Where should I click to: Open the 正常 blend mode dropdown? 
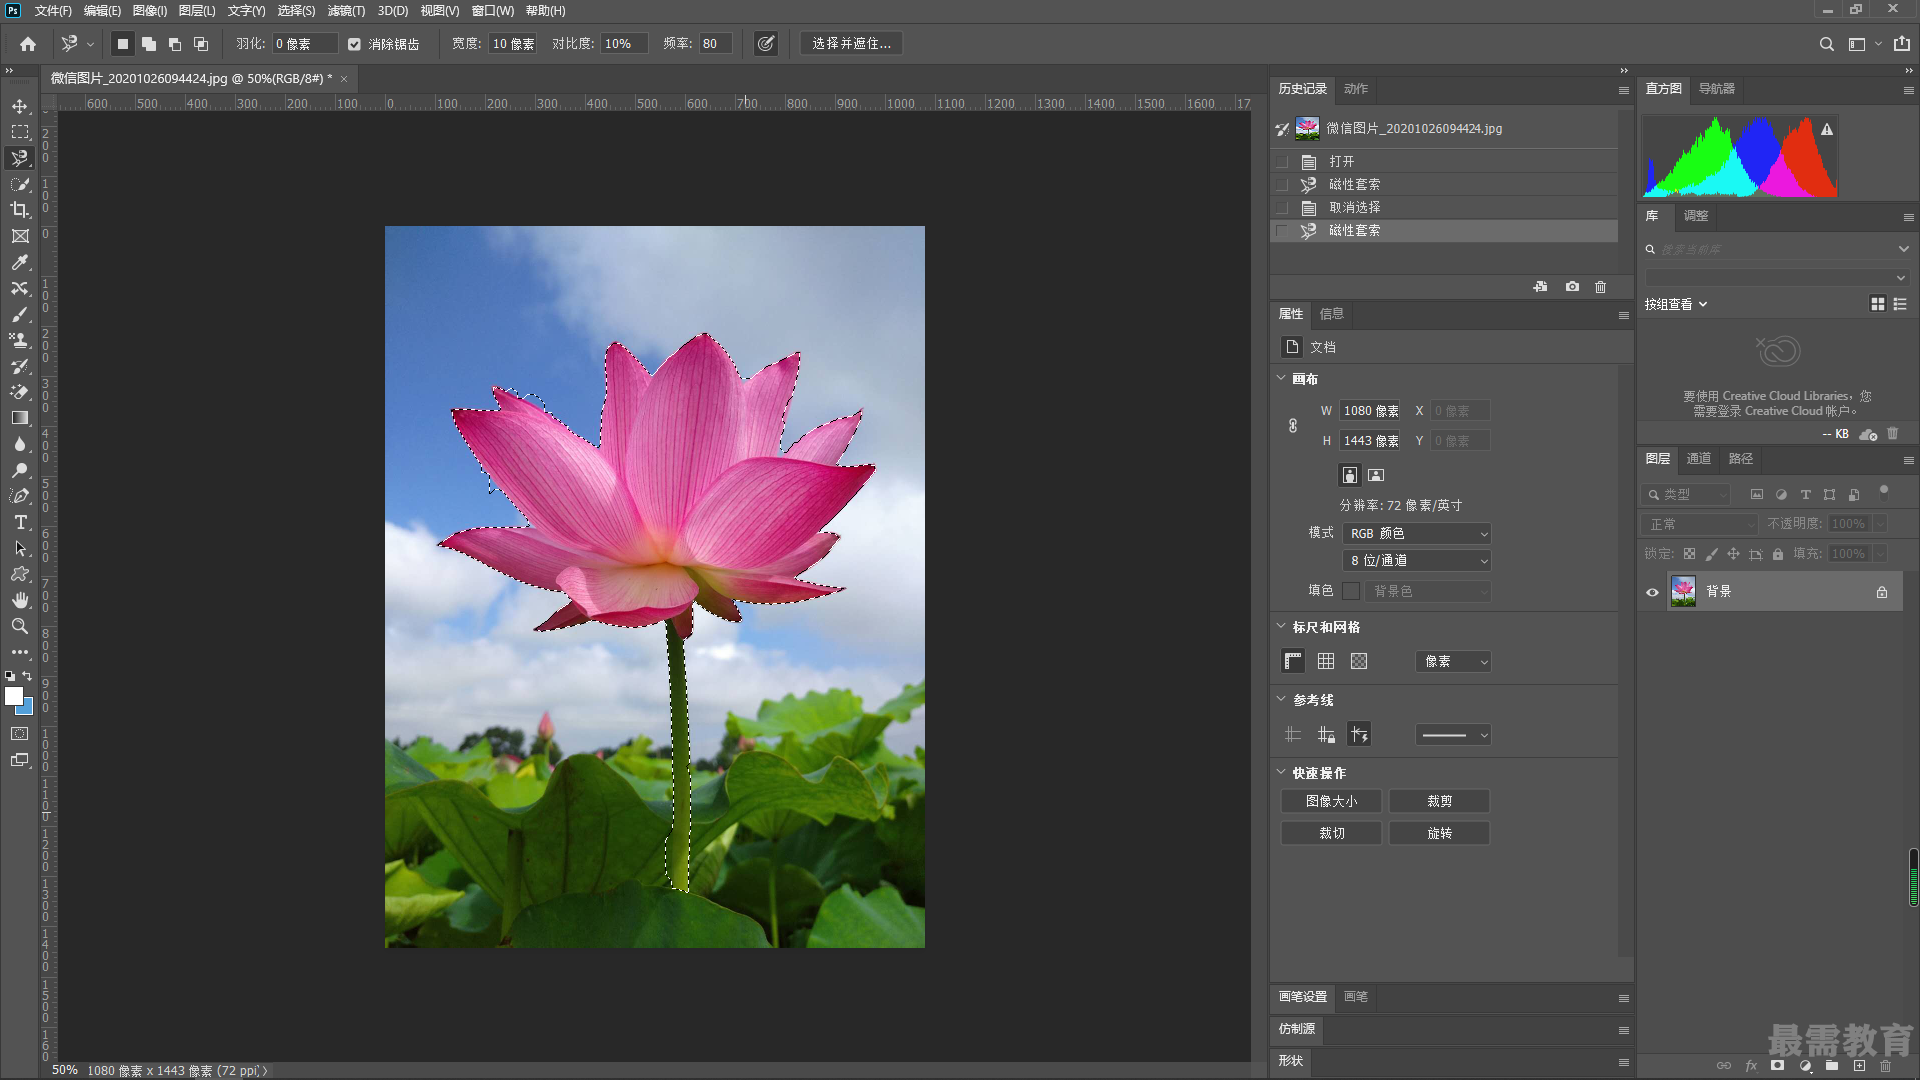[x=1699, y=524]
